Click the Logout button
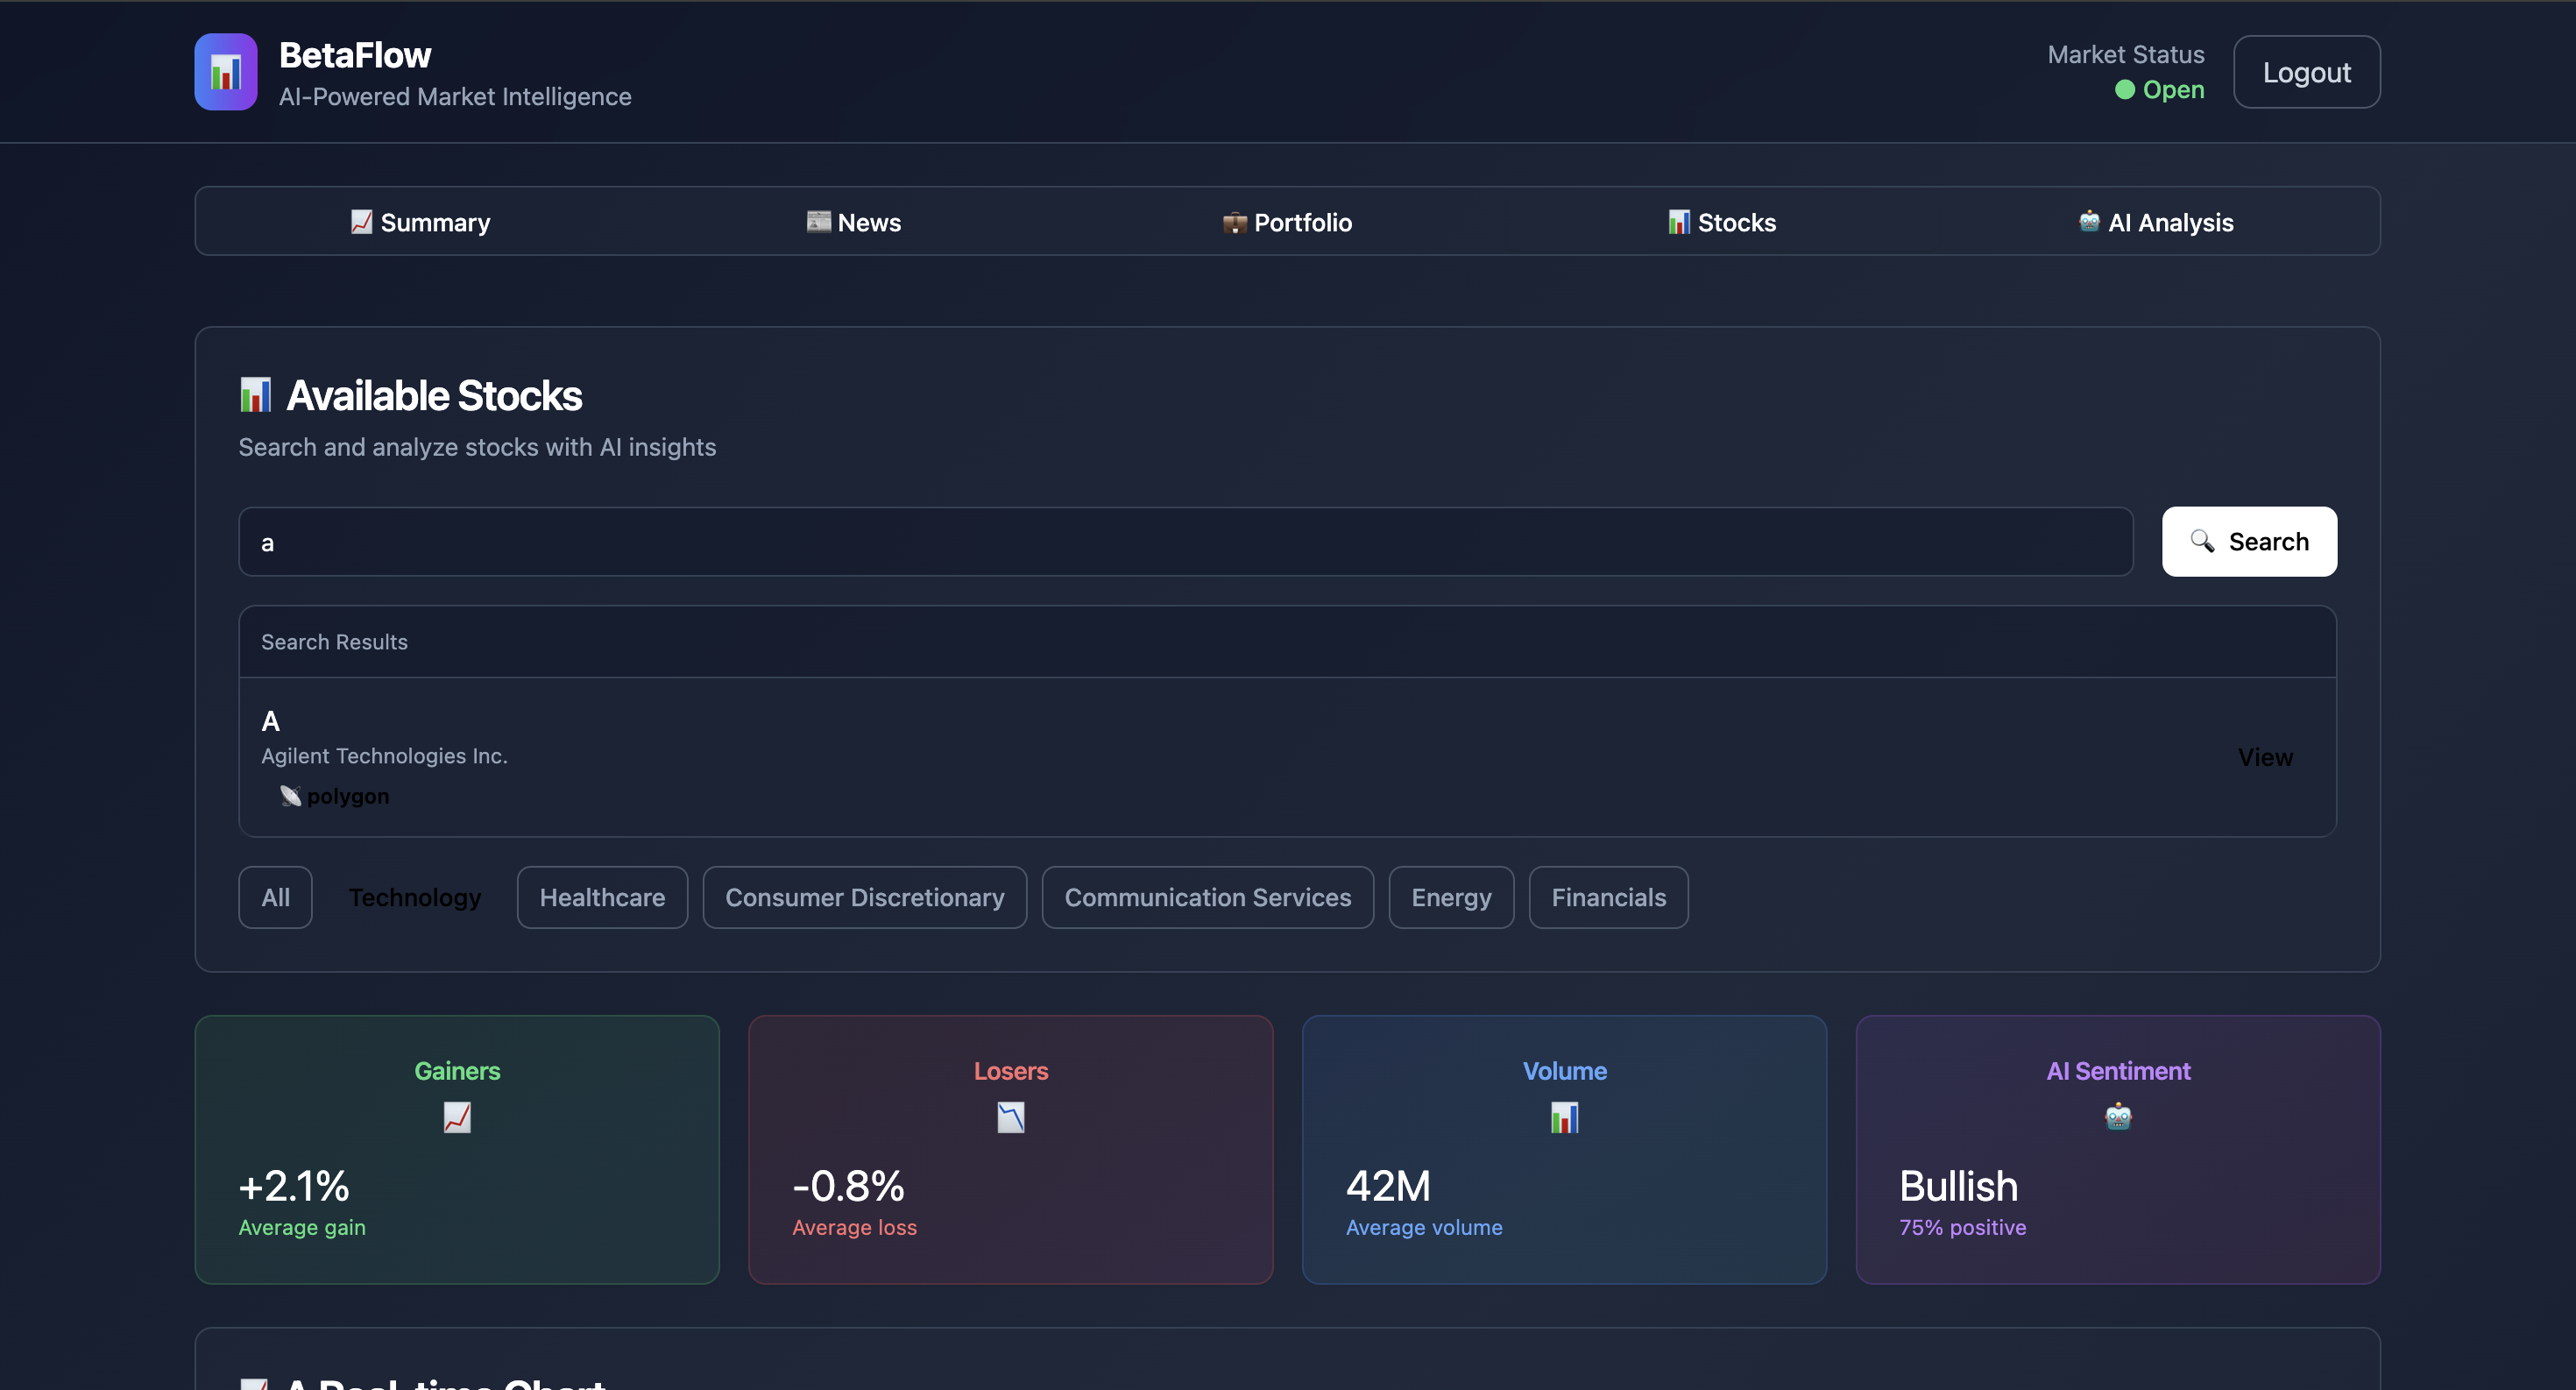Viewport: 2576px width, 1390px height. 2306,72
